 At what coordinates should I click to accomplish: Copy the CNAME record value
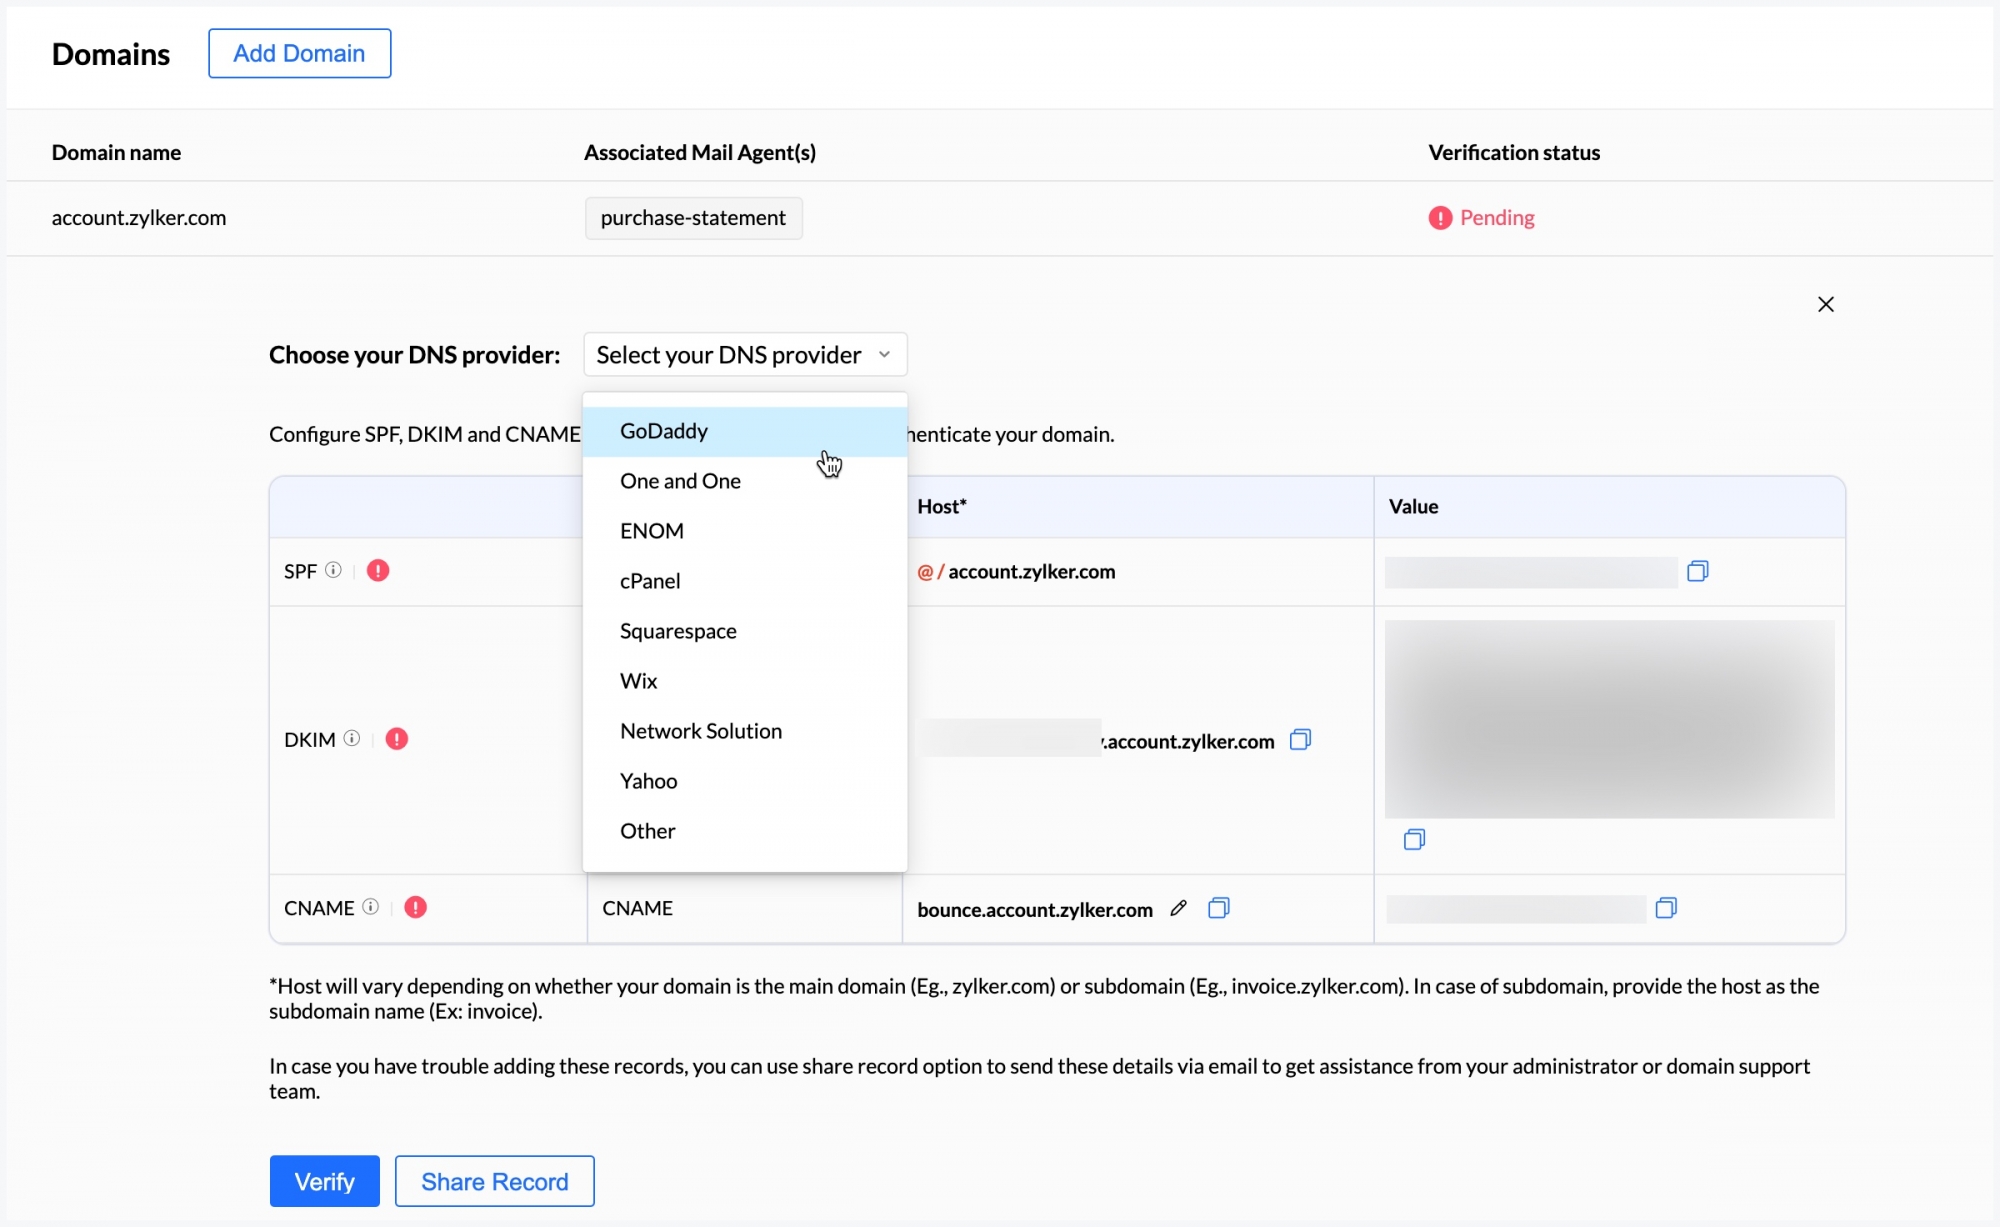click(x=1666, y=908)
